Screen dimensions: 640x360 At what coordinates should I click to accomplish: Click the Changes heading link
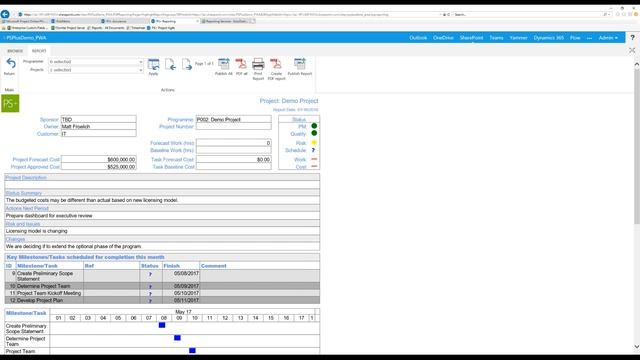point(15,239)
